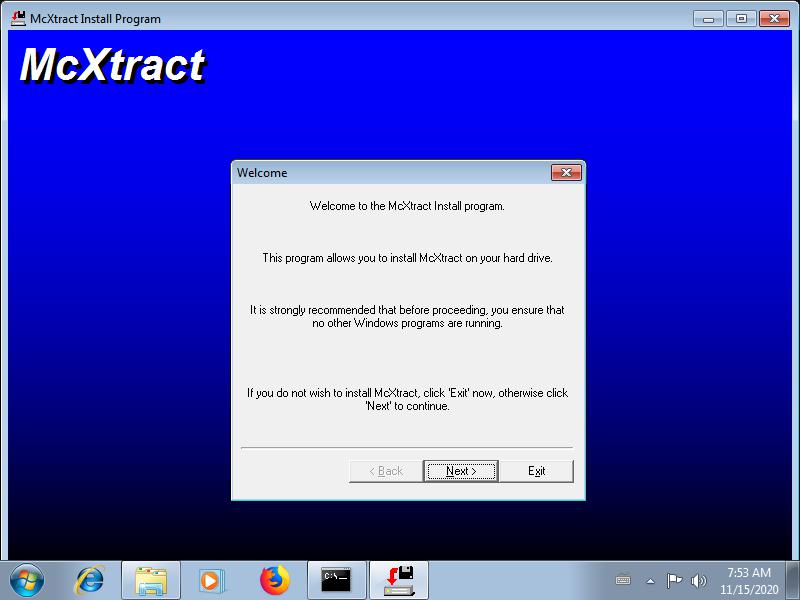
Task: Click the 'Welcome to the McXtract Install program.' text
Action: pos(407,206)
